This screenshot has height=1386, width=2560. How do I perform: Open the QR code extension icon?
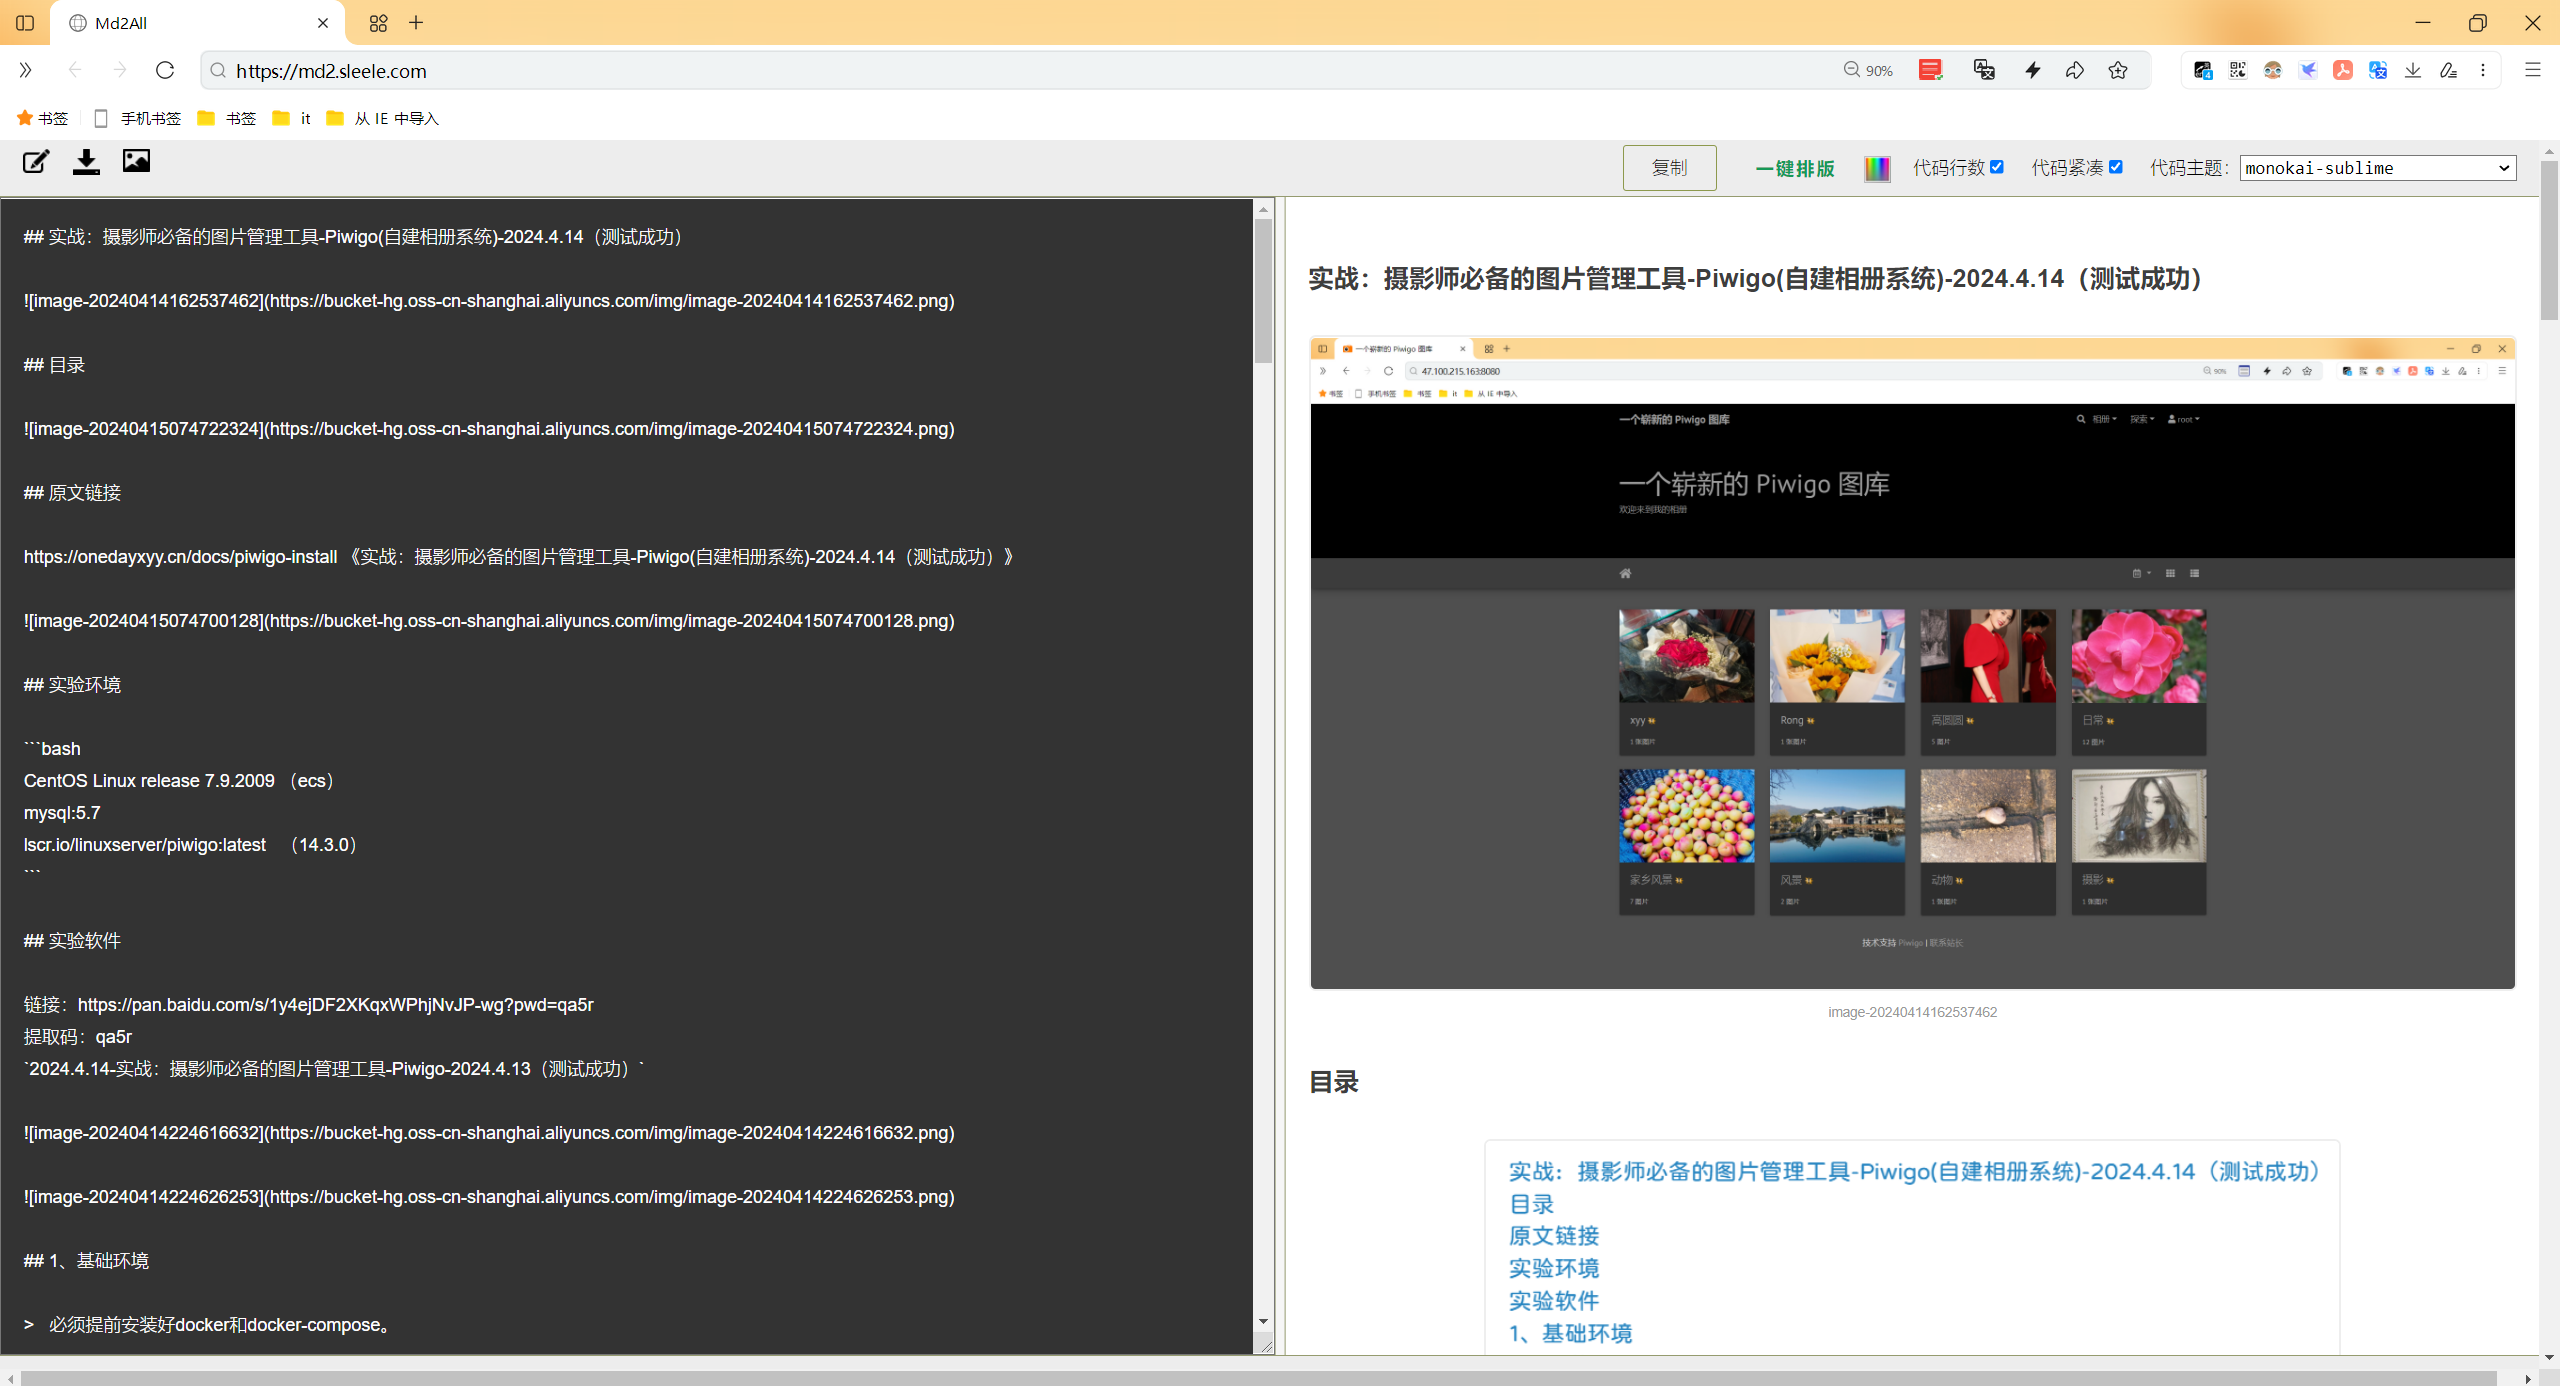(2238, 70)
